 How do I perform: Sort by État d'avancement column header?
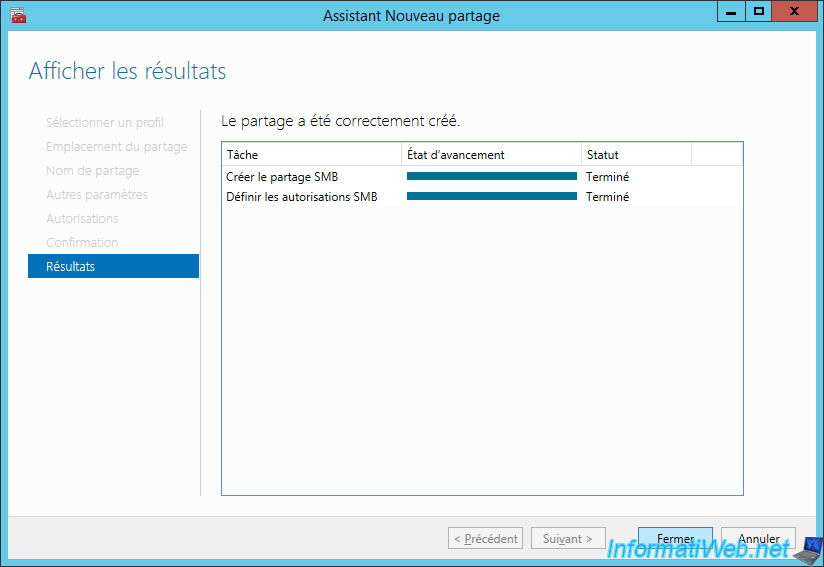point(491,154)
